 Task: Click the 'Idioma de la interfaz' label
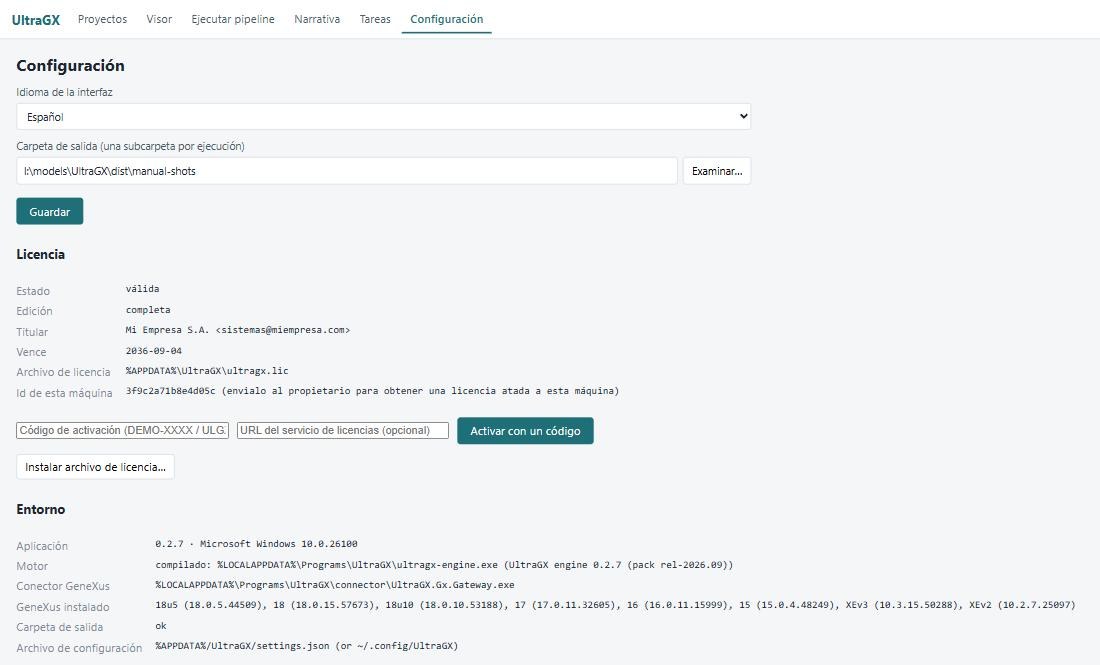pyautogui.click(x=65, y=92)
